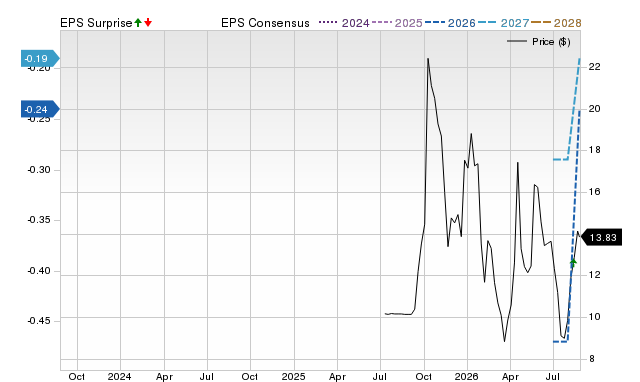
Task: Click the Price ($) legend label
Action: [551, 42]
